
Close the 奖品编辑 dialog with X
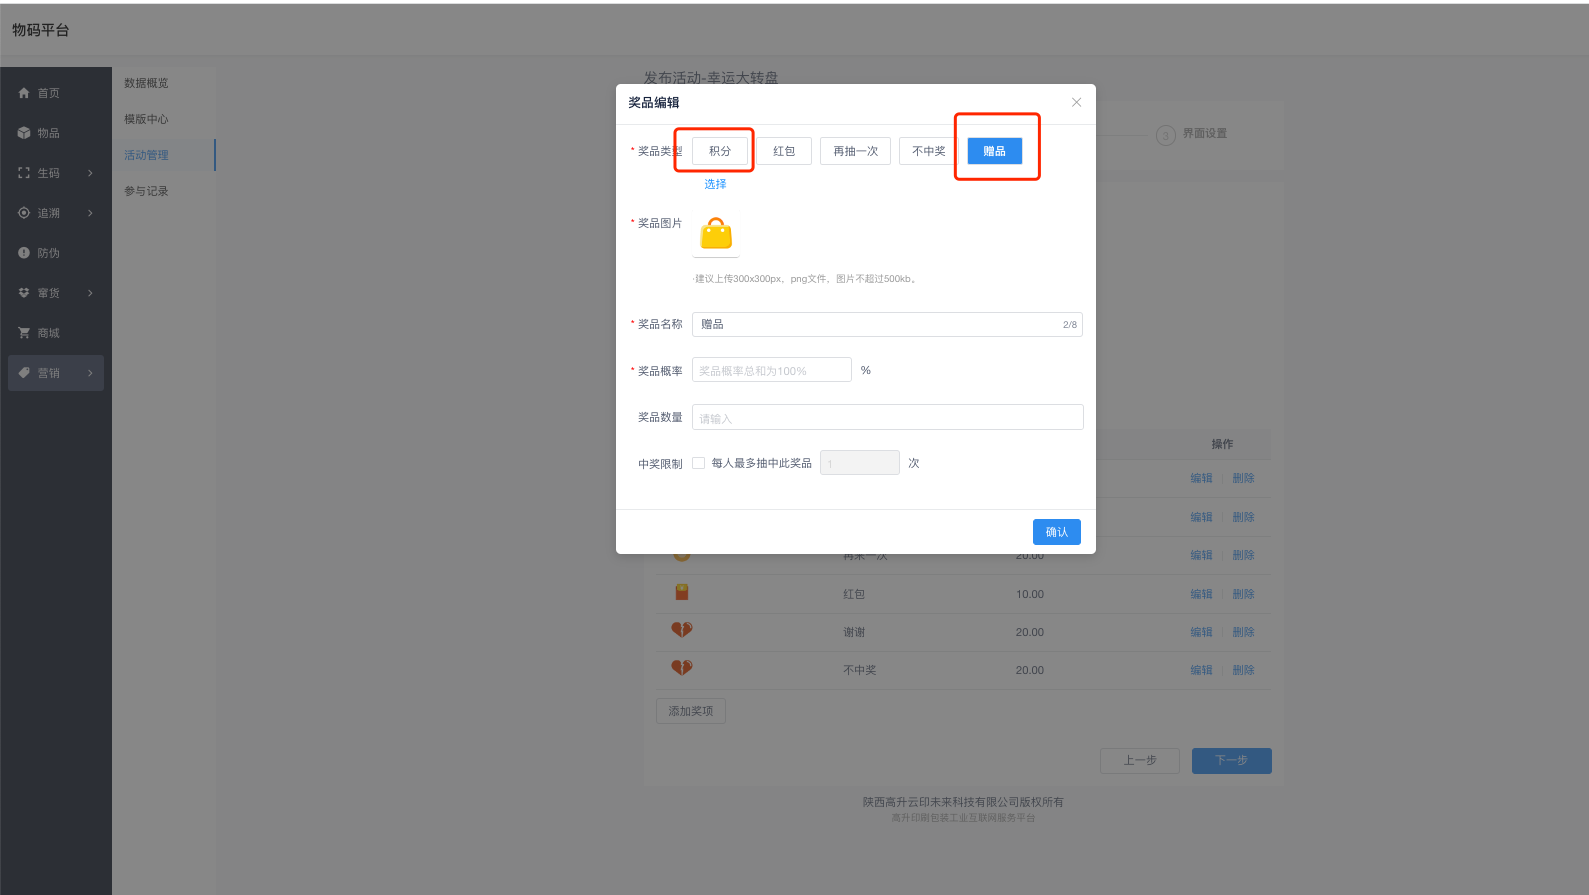click(1076, 102)
